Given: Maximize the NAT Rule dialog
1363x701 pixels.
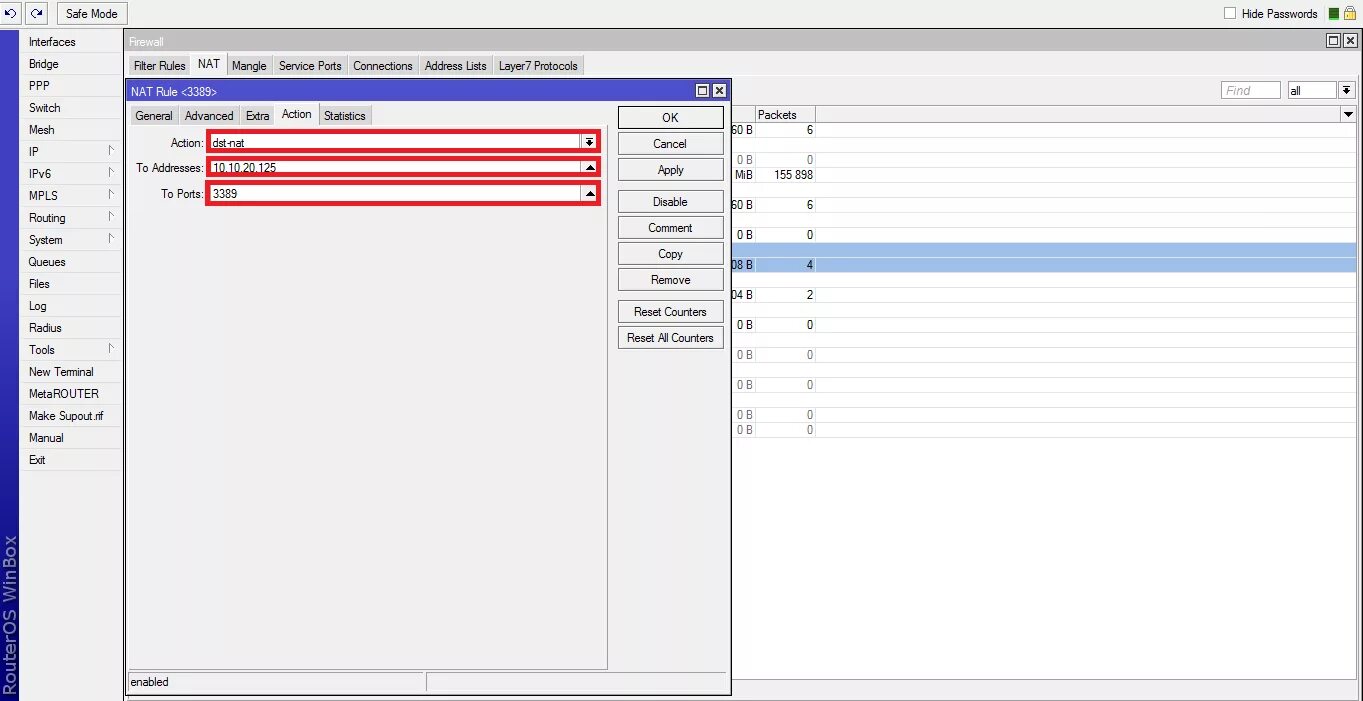Looking at the screenshot, I should tap(702, 91).
